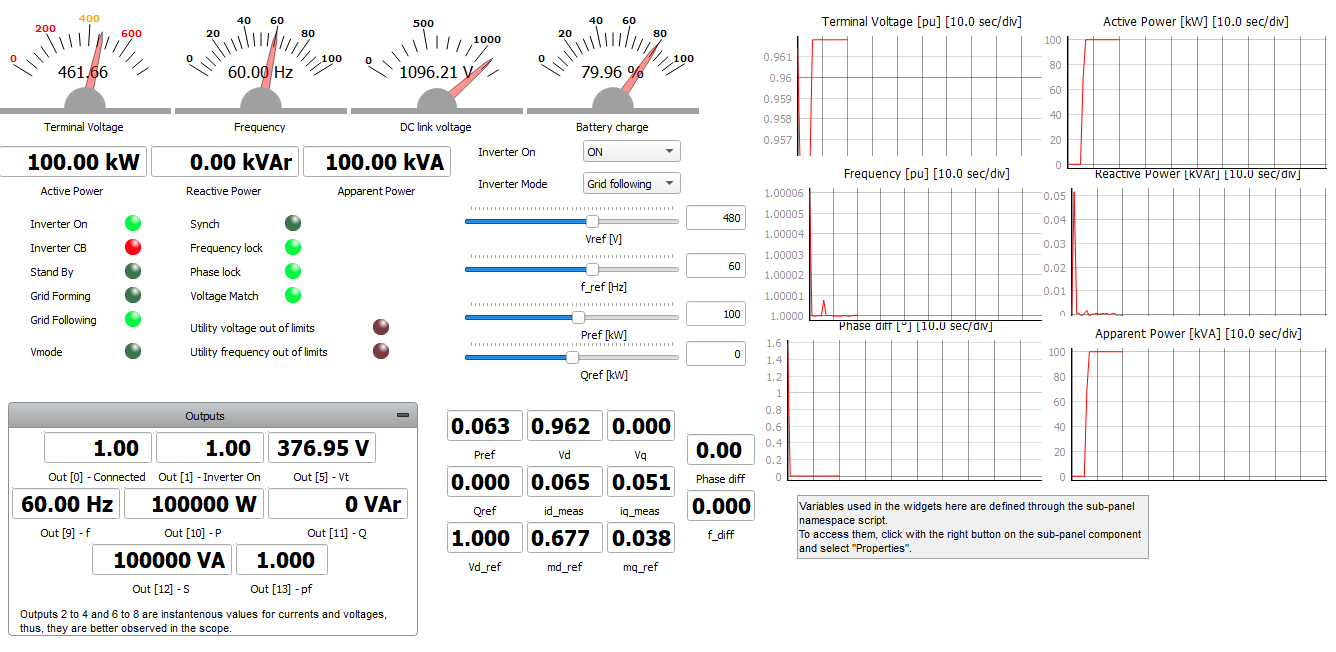The image size is (1336, 652).
Task: Click the Vref value field showing 480
Action: click(716, 218)
